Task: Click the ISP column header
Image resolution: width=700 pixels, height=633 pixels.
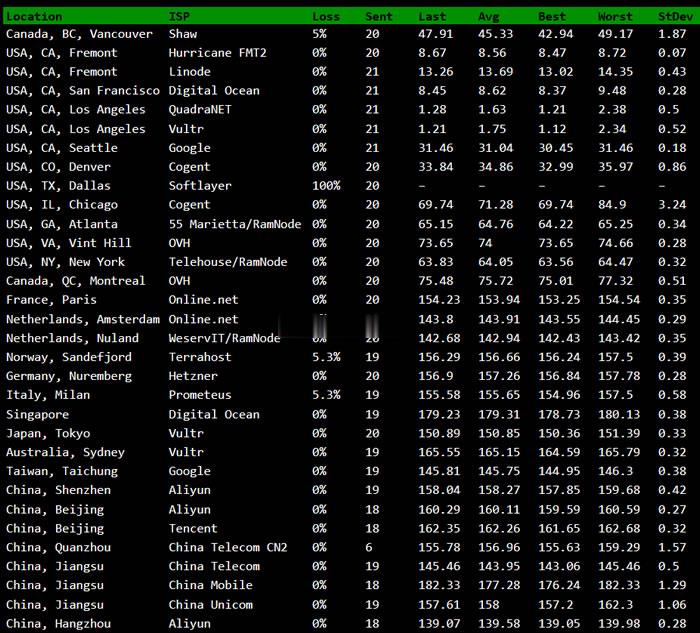Action: click(x=179, y=17)
